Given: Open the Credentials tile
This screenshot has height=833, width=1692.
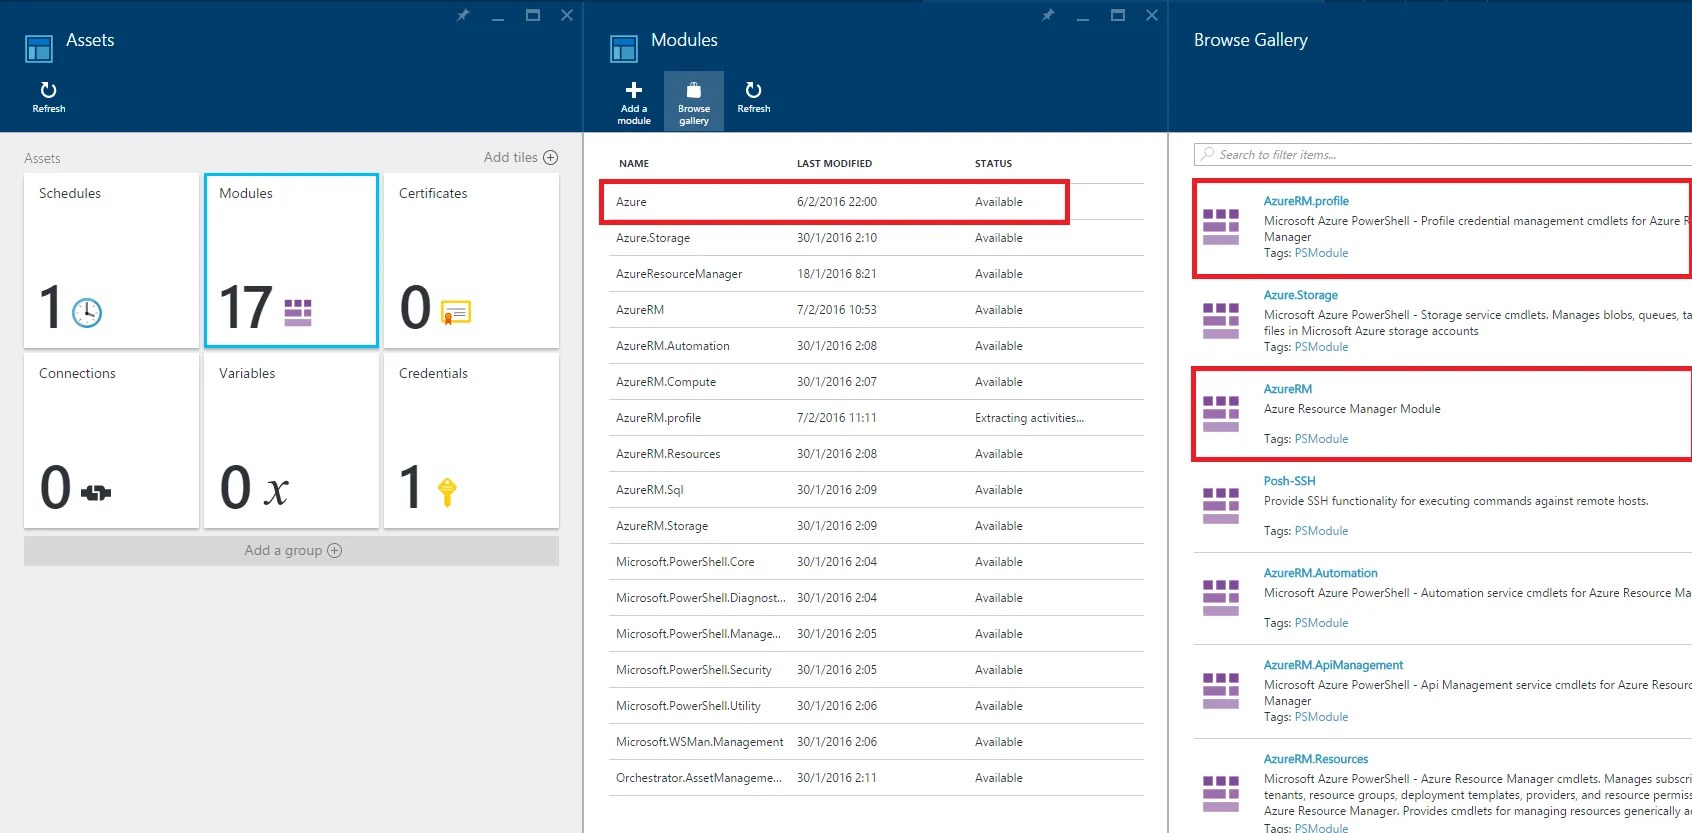Looking at the screenshot, I should 471,441.
